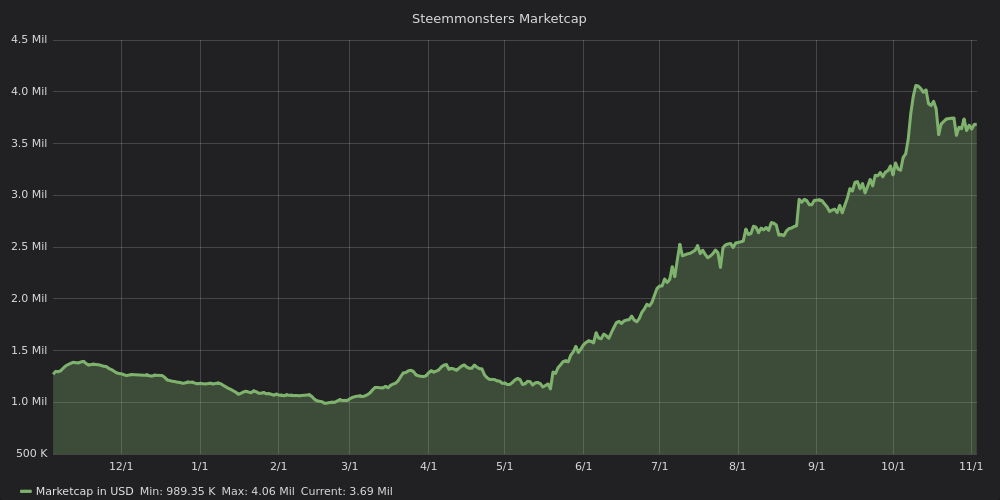Click the 2.5 Mil y-axis label
Screen dimensions: 1000x500
pyautogui.click(x=29, y=246)
